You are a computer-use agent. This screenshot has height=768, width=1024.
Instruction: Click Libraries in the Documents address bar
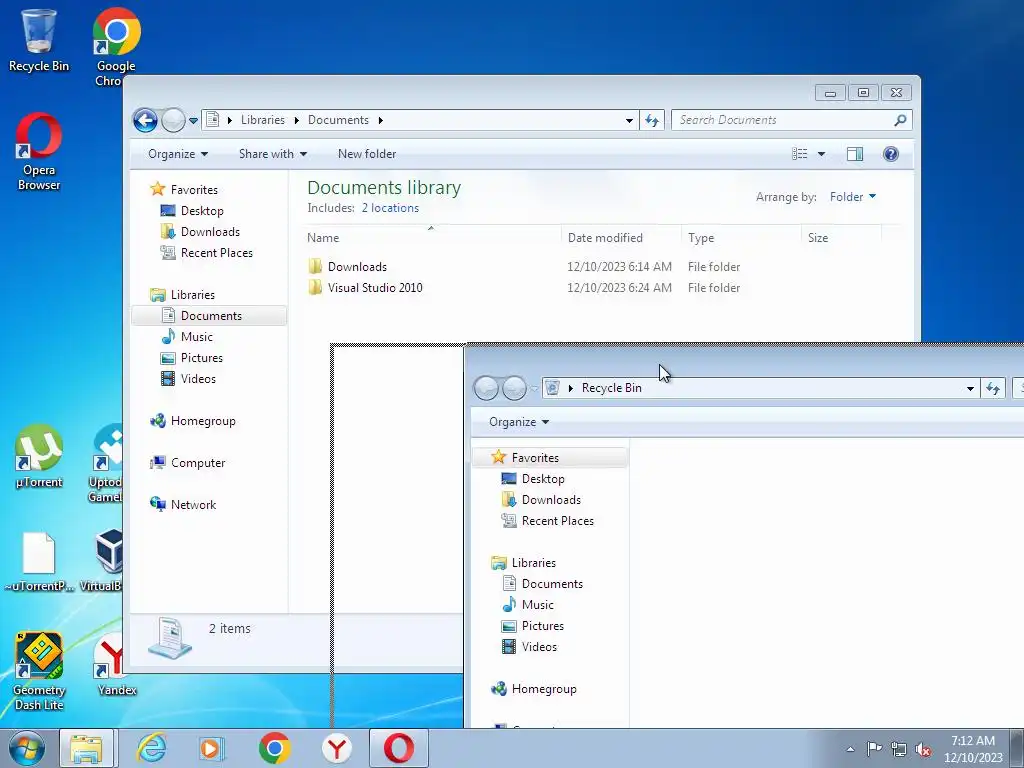[263, 120]
